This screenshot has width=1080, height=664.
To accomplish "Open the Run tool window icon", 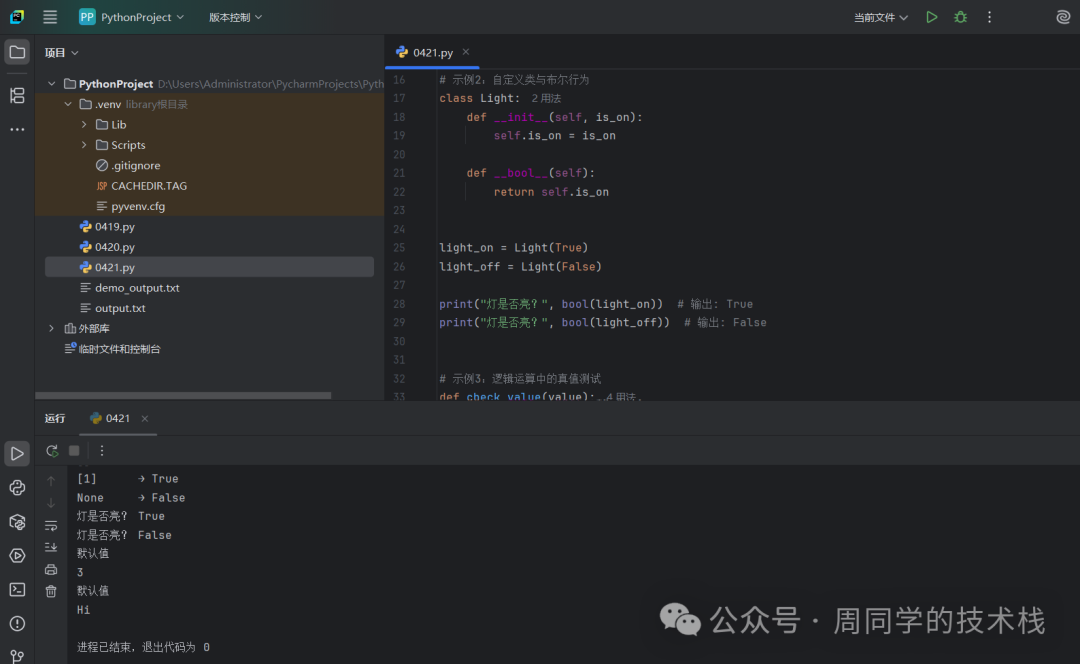I will (x=17, y=453).
